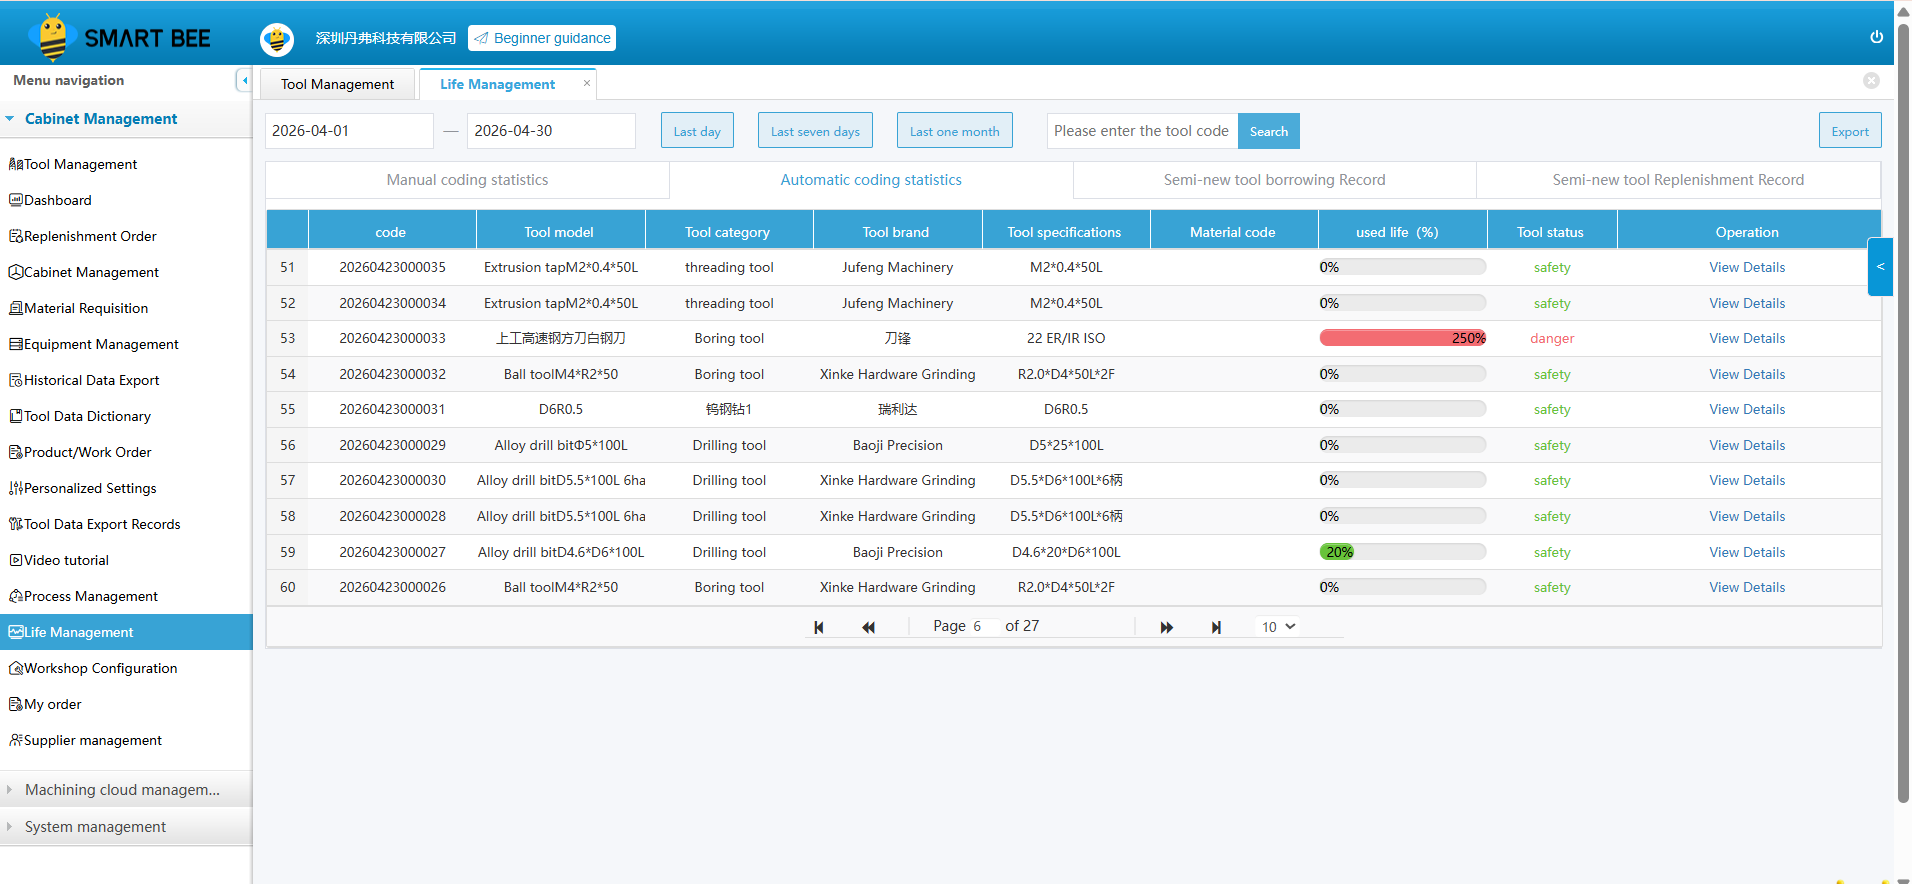This screenshot has width=1912, height=884.
Task: Open Semi-new tool borrowing Record tab
Action: 1274,180
